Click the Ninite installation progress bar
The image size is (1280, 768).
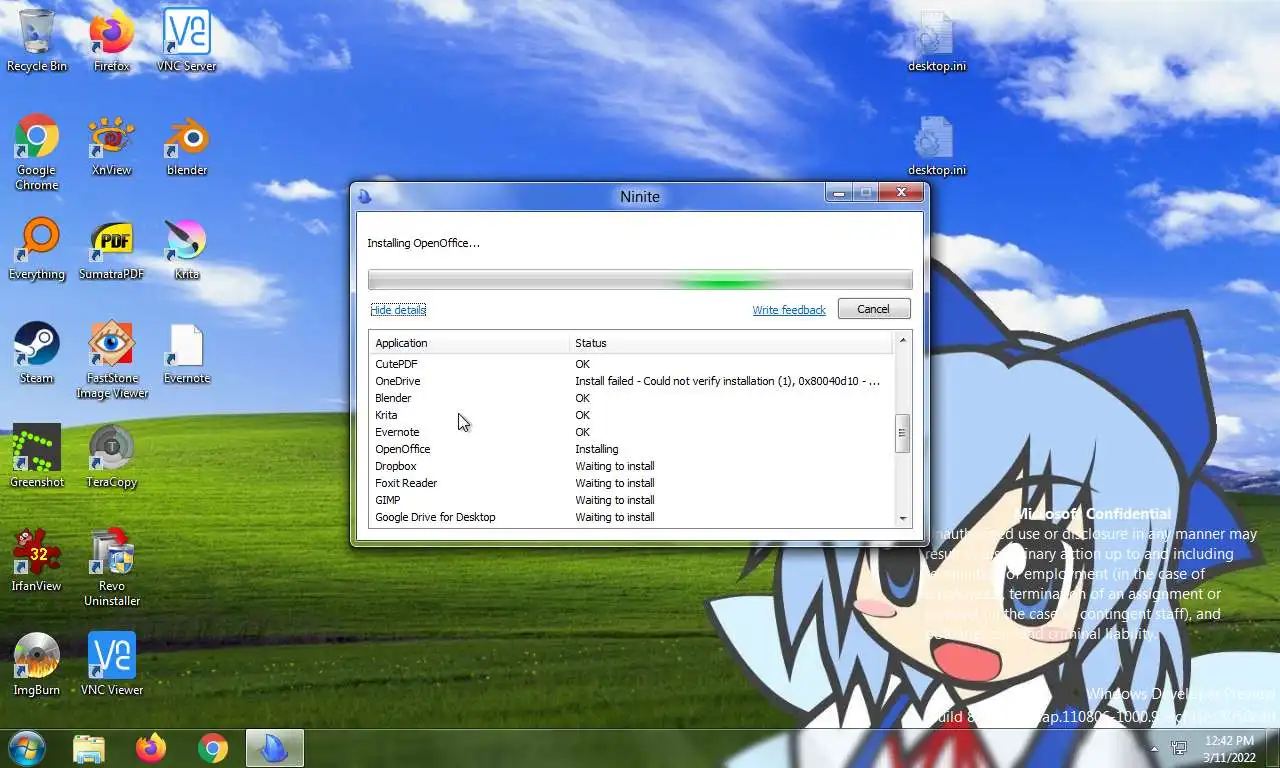640,281
